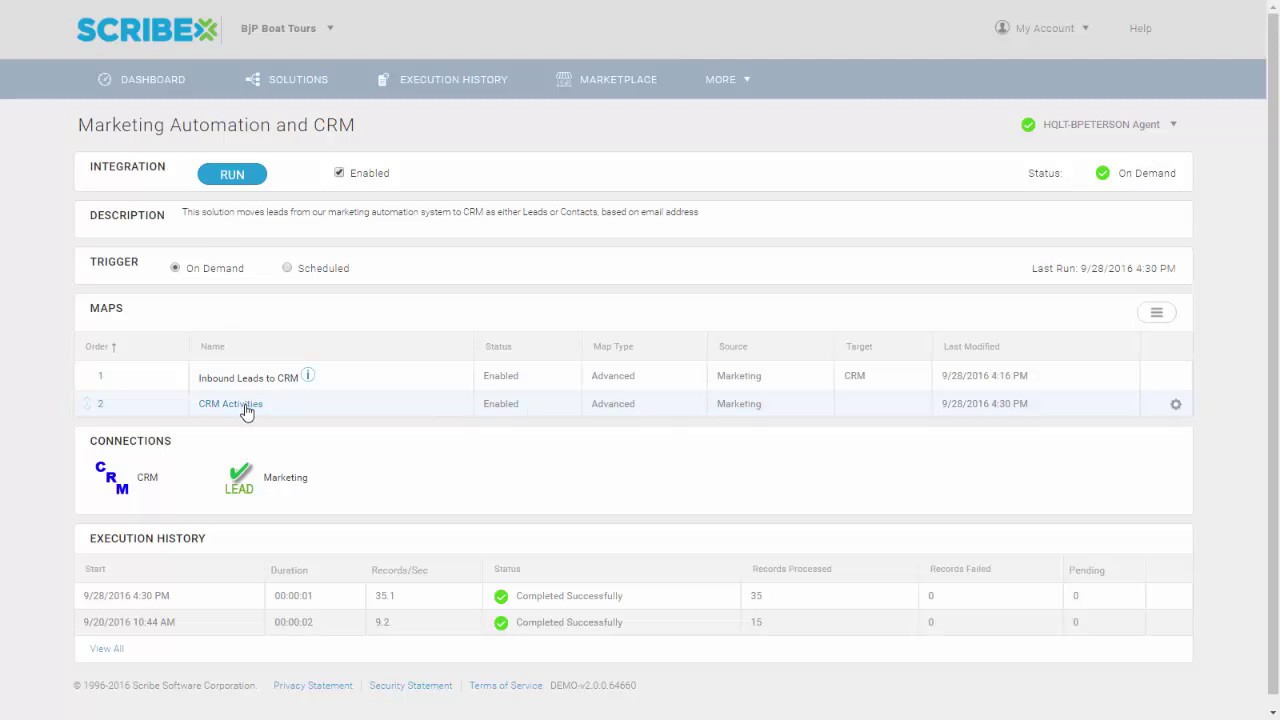This screenshot has height=720, width=1280.
Task: Click the On Demand status green icon
Action: tap(1103, 173)
